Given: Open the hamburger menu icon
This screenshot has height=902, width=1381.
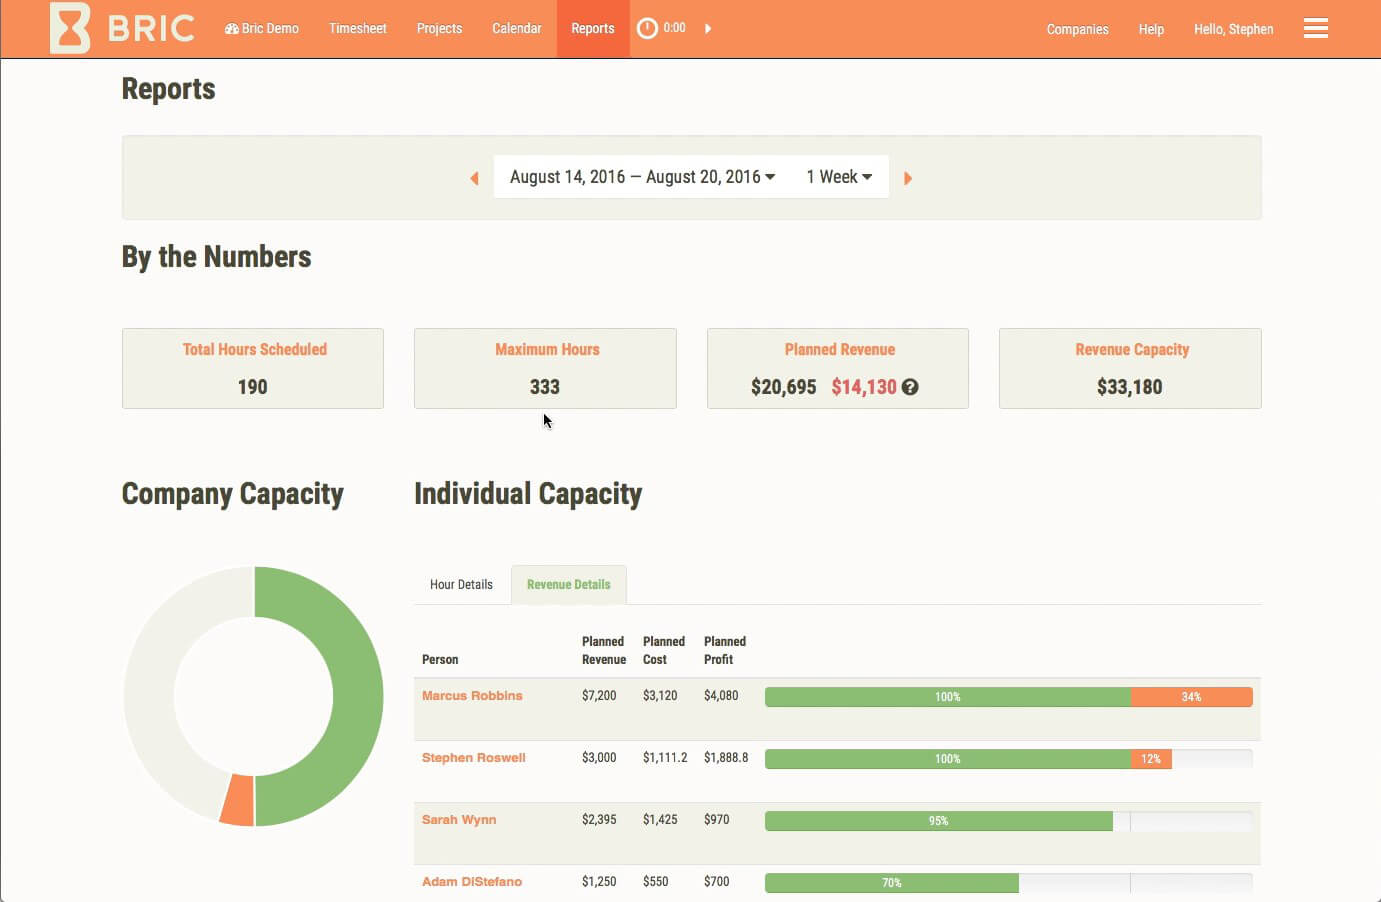Looking at the screenshot, I should coord(1316,28).
